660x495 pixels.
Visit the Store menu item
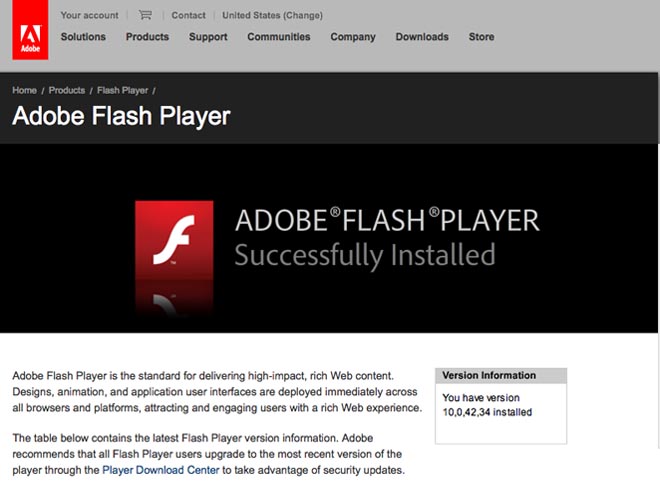click(481, 37)
